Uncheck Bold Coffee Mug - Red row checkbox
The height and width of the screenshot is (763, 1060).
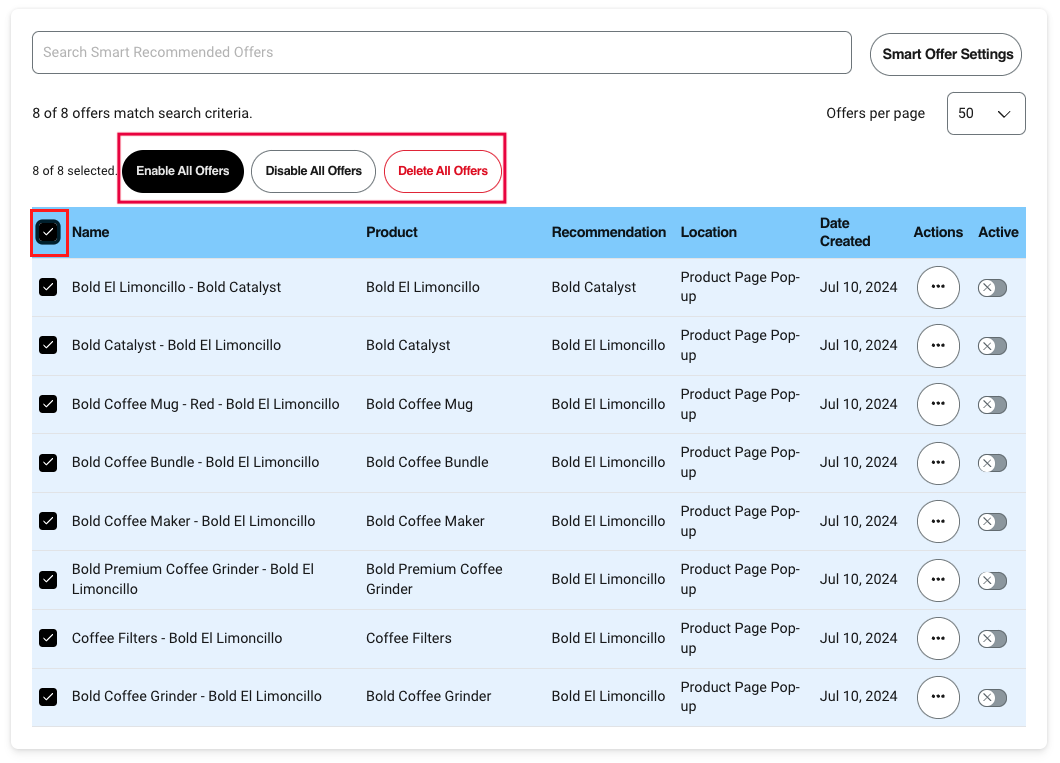(48, 404)
